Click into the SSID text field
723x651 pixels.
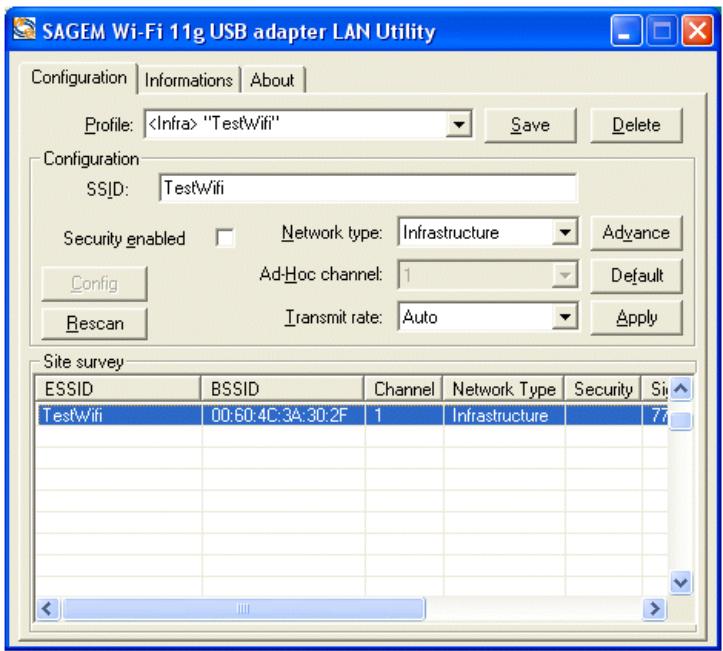pyautogui.click(x=368, y=188)
